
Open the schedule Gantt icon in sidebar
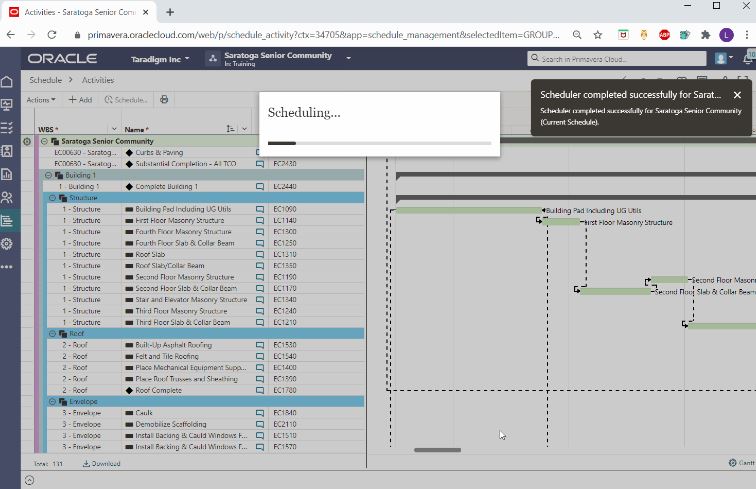pos(7,221)
